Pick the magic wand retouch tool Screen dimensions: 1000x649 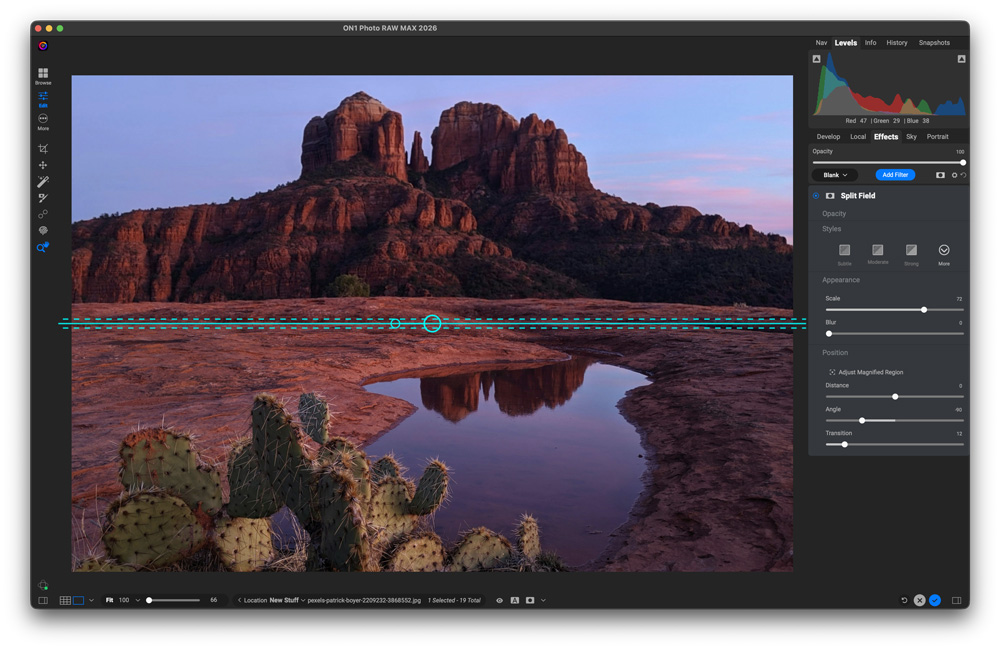(x=43, y=182)
